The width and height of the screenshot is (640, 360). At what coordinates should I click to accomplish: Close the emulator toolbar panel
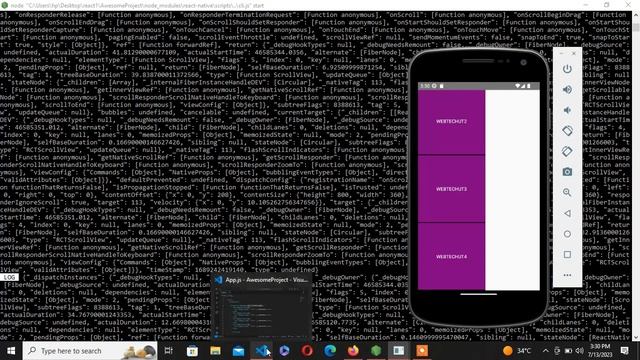tap(574, 53)
